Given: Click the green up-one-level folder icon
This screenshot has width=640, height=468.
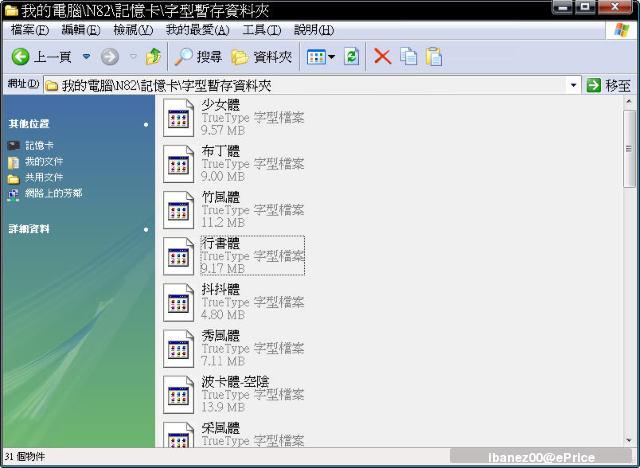Looking at the screenshot, I should (x=153, y=57).
